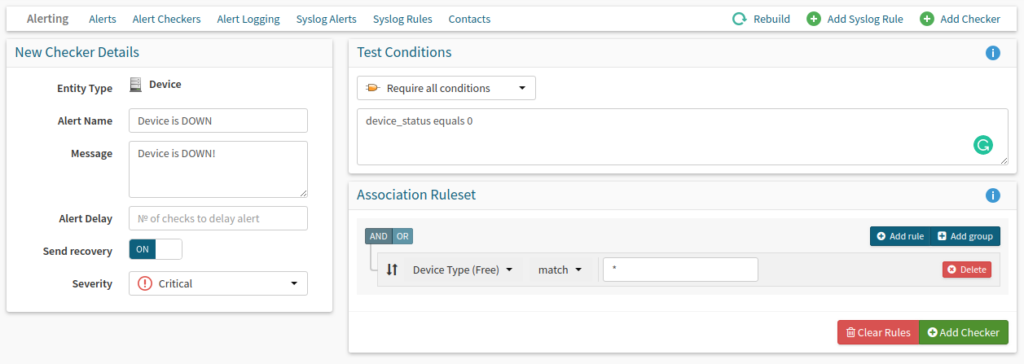
Task: Click the green Grammarly icon in the conditions box
Action: [983, 145]
